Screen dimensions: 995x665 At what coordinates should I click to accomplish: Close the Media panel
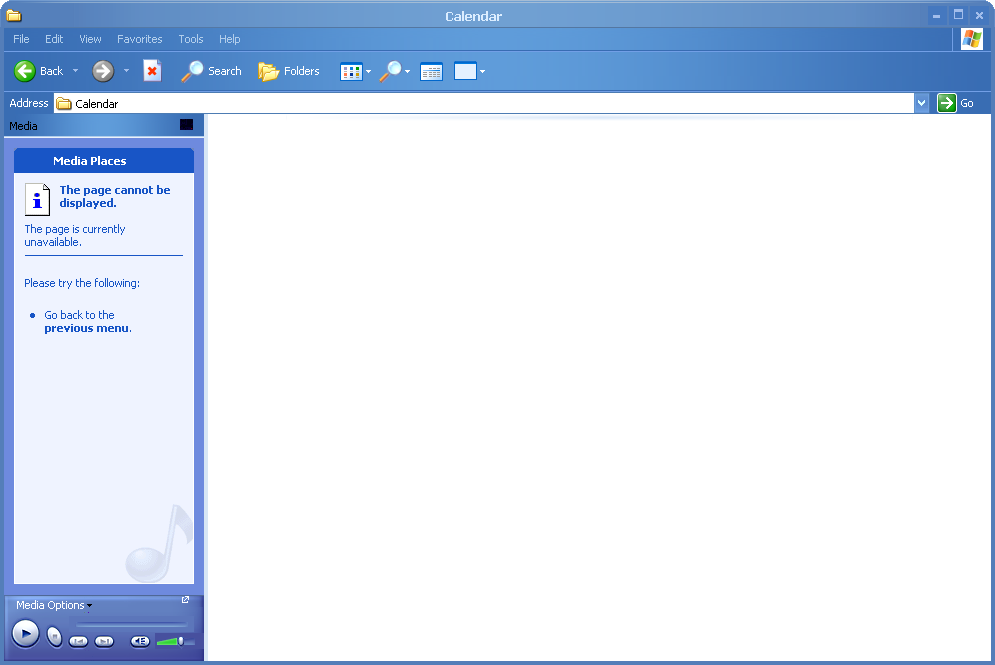pyautogui.click(x=186, y=125)
